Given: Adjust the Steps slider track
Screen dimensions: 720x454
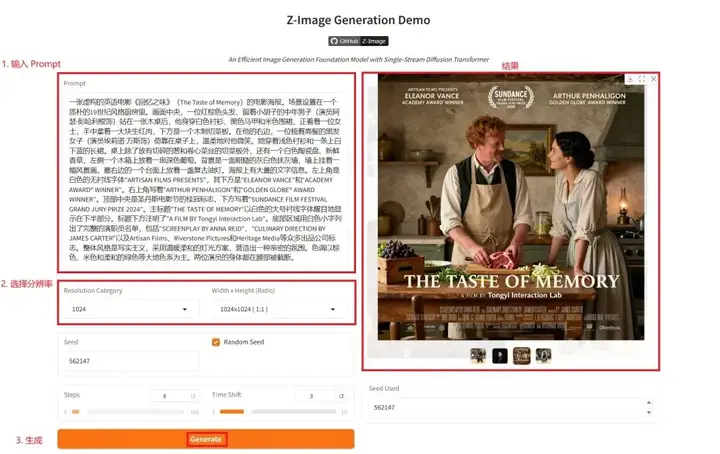Looking at the screenshot, I should point(129,412).
